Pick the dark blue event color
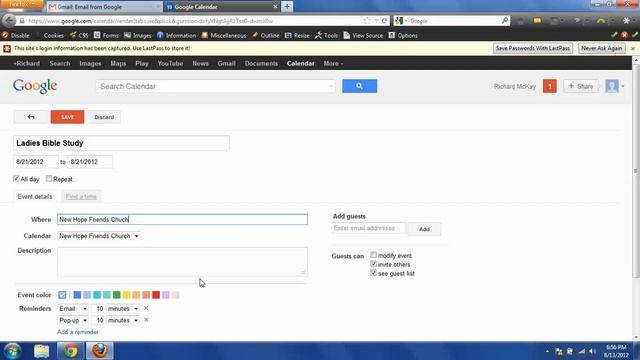Image resolution: width=640 pixels, height=360 pixels. (x=77, y=295)
